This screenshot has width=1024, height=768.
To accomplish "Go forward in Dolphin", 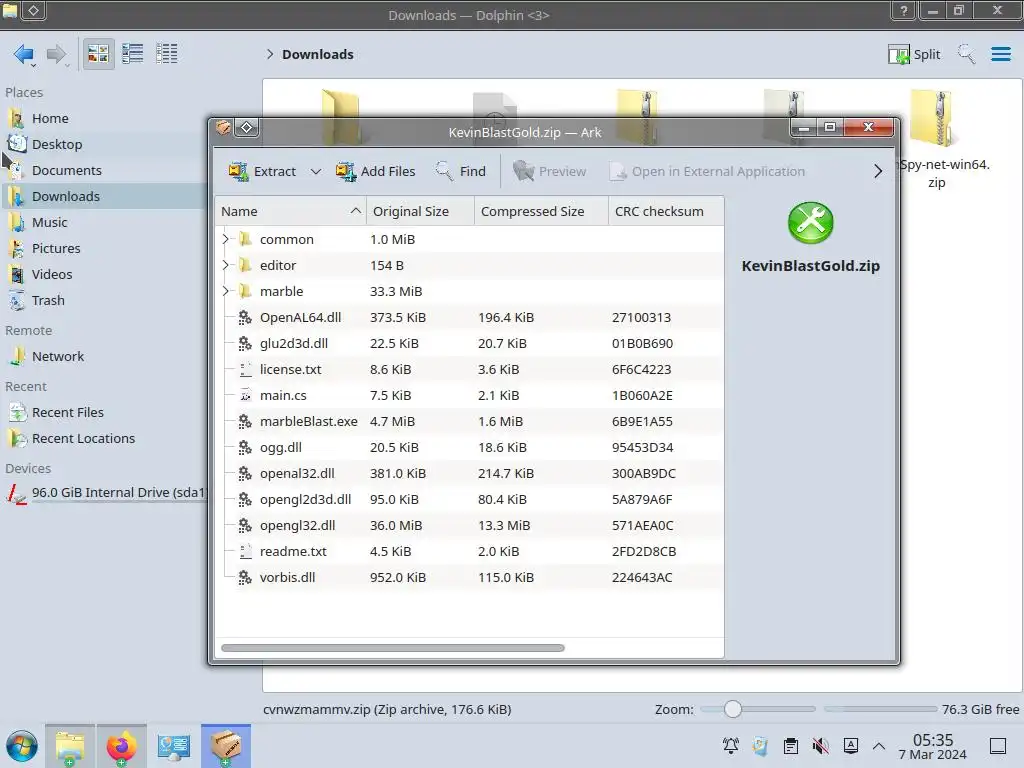I will [x=57, y=54].
